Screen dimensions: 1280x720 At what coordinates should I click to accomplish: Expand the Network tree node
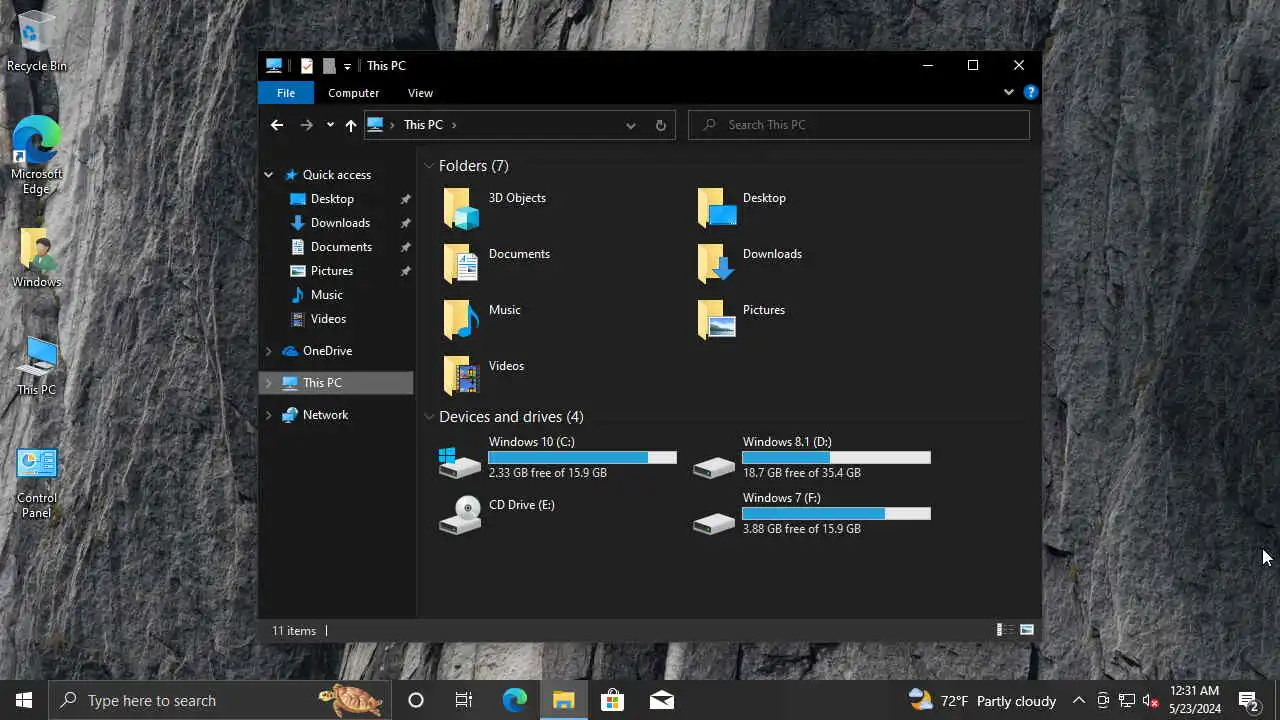(x=268, y=415)
